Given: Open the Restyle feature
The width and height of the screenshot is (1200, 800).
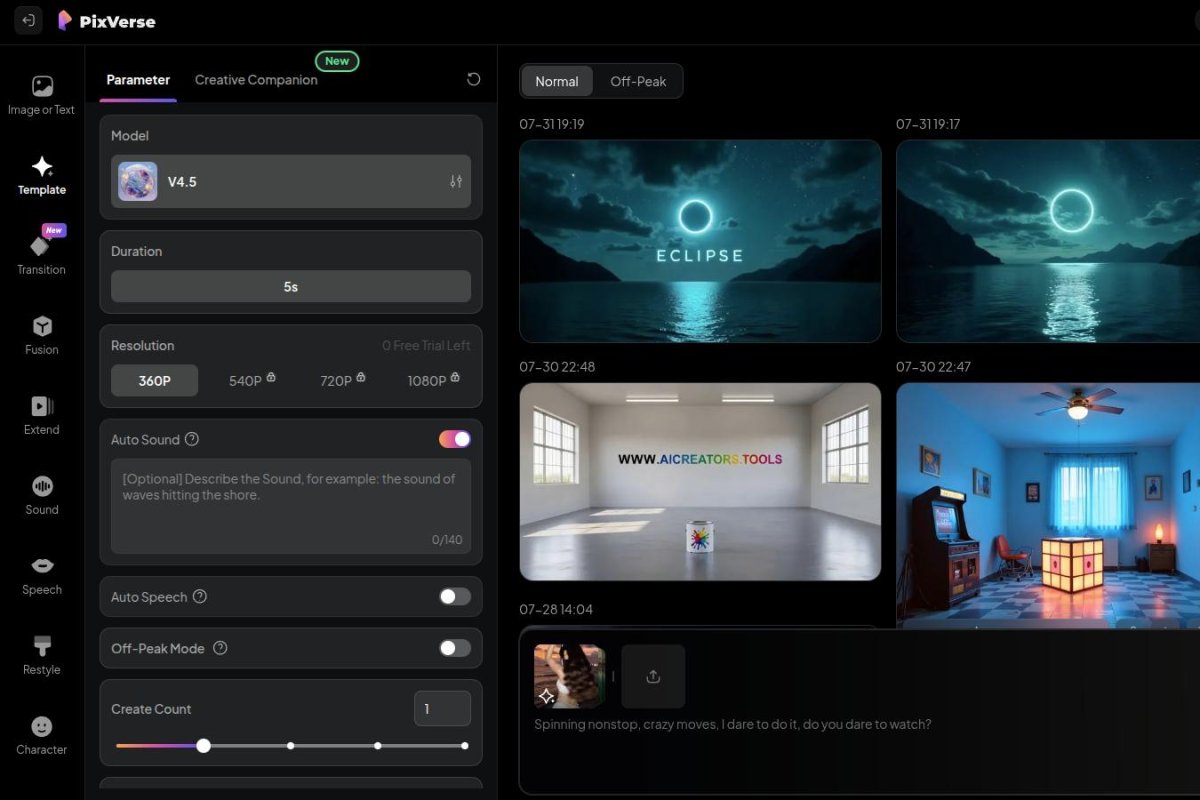Looking at the screenshot, I should pos(41,653).
